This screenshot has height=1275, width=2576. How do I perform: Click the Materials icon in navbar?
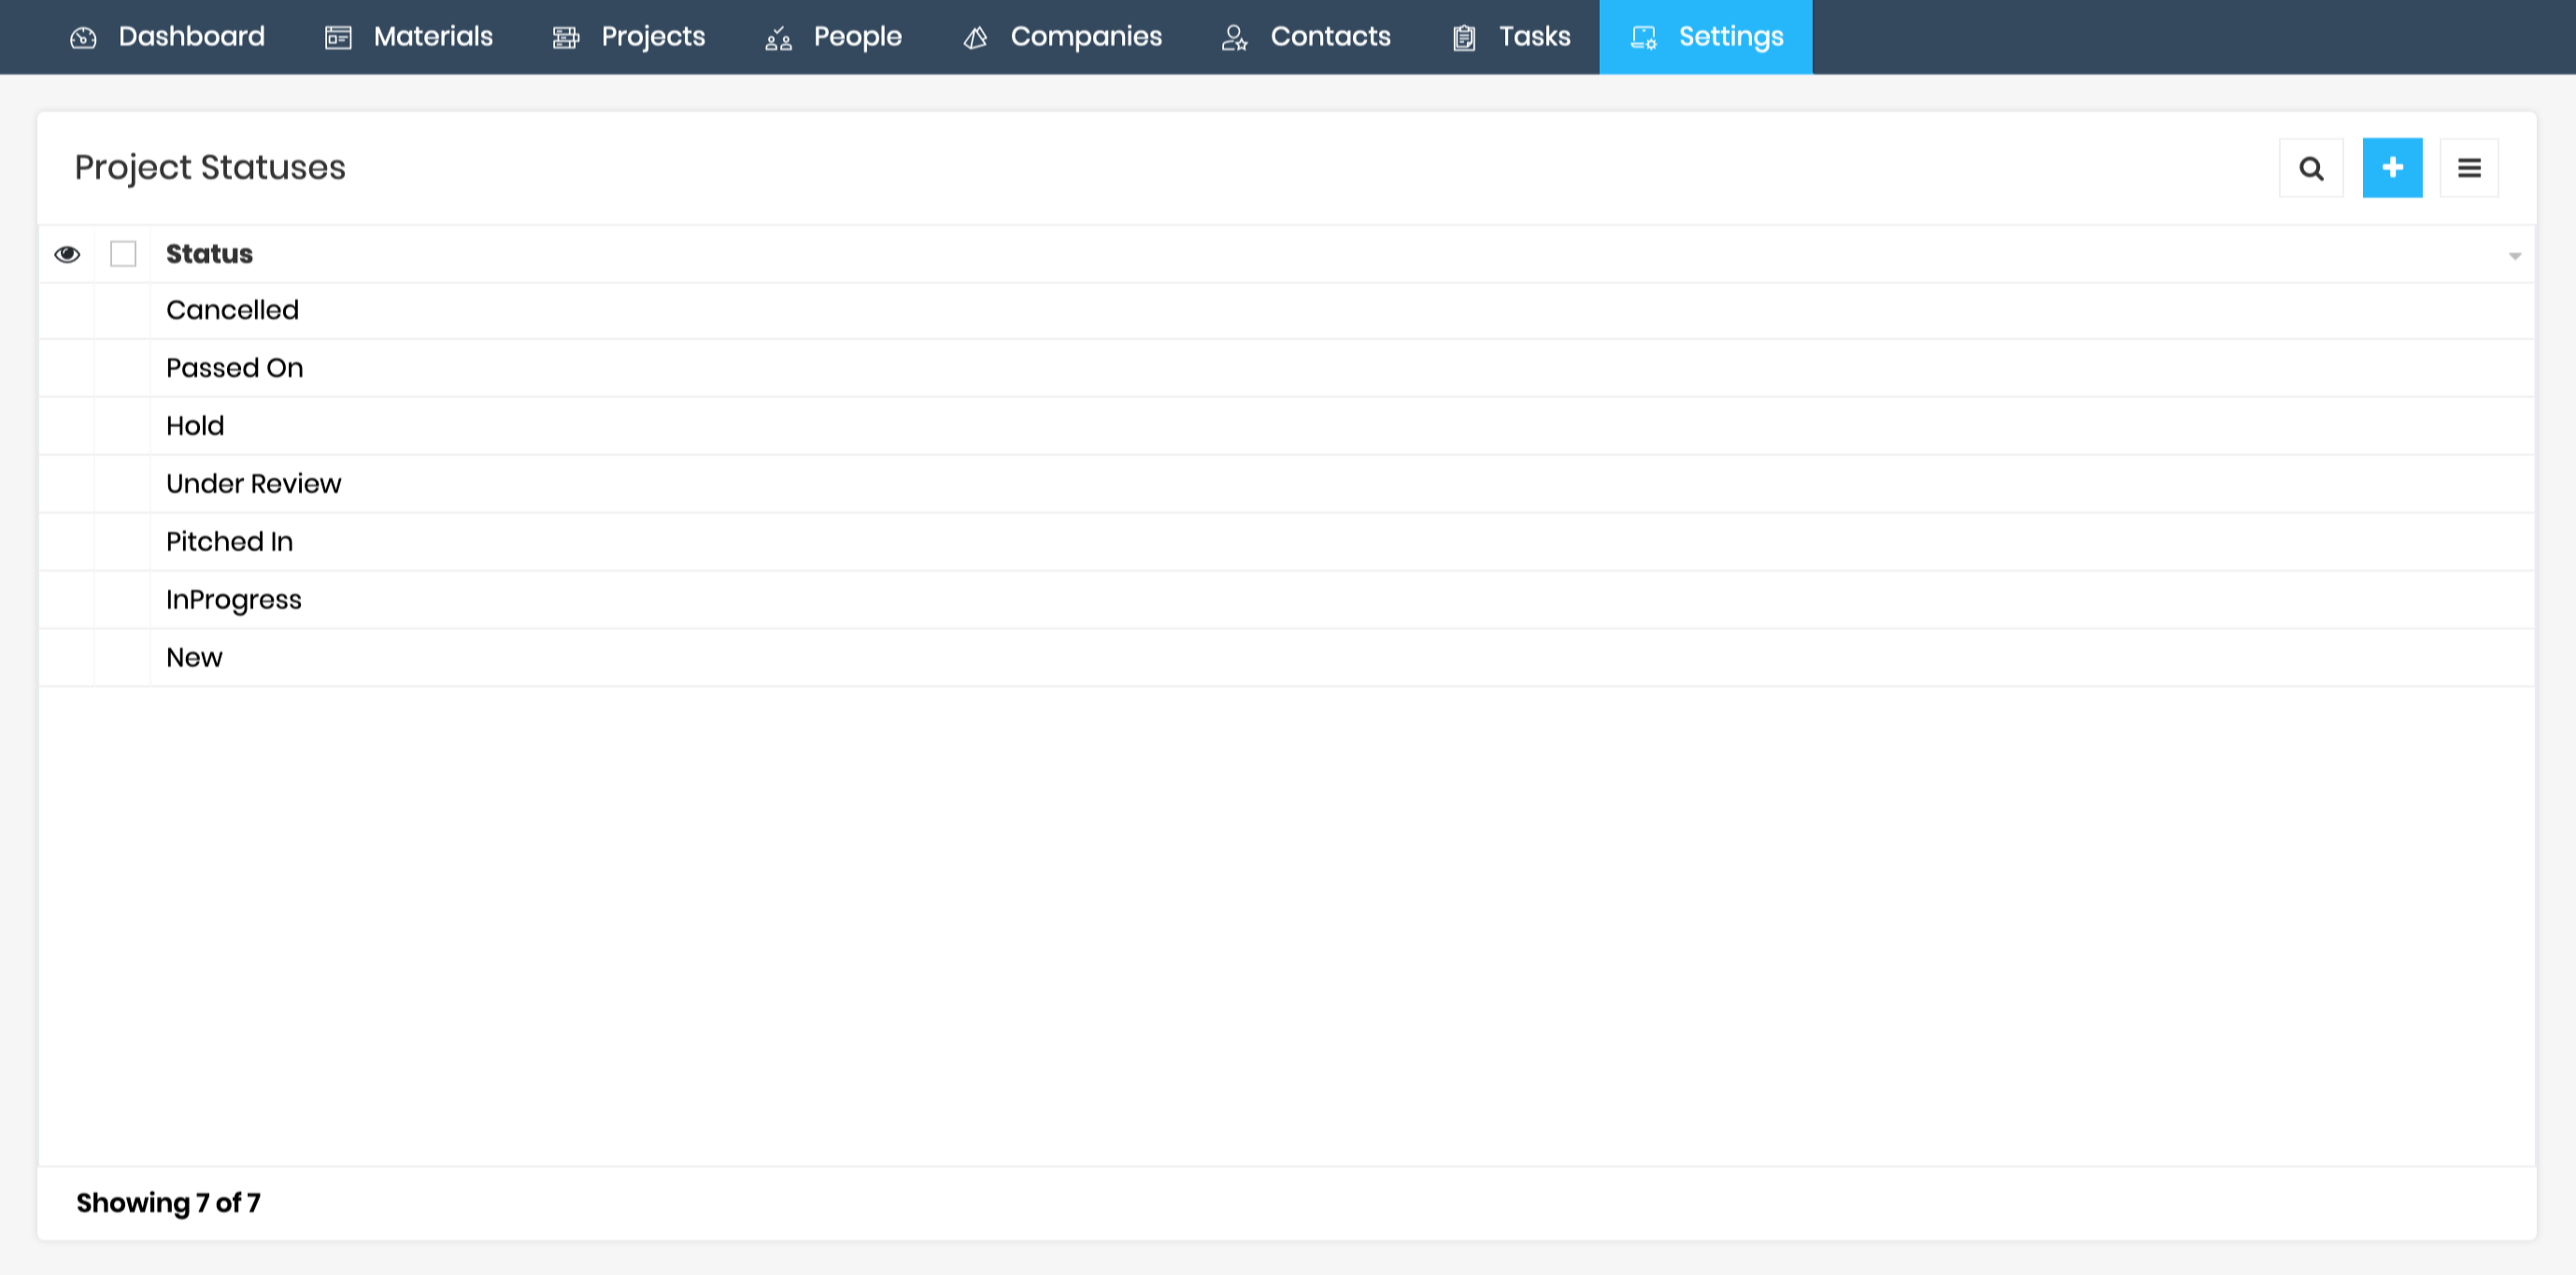click(338, 38)
